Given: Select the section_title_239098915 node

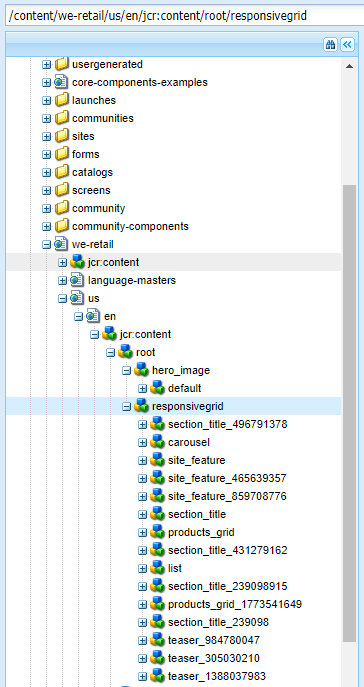Looking at the screenshot, I should coord(228,586).
